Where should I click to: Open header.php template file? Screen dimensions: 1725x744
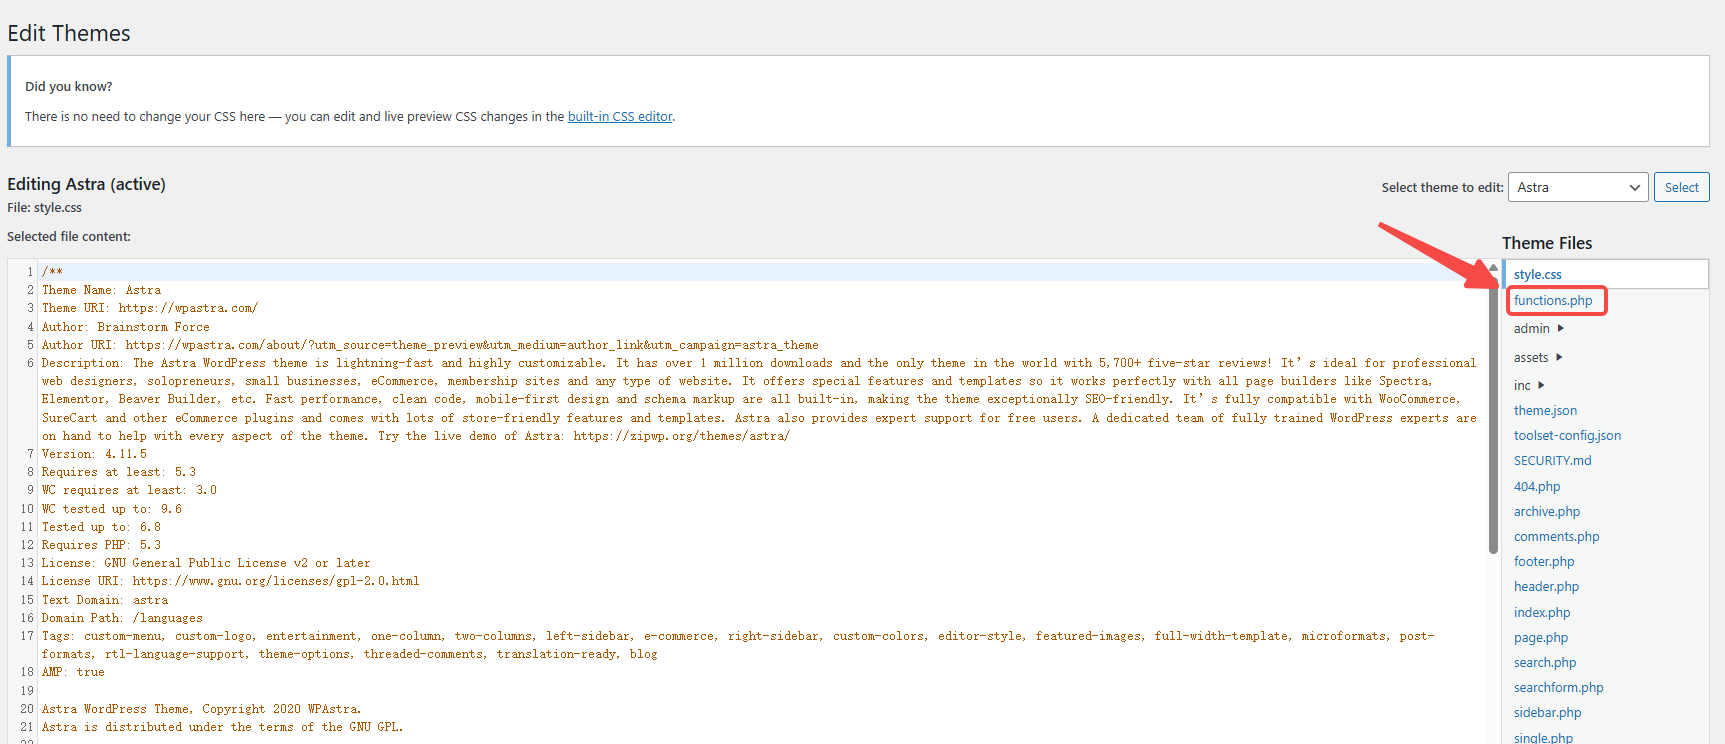coord(1546,587)
